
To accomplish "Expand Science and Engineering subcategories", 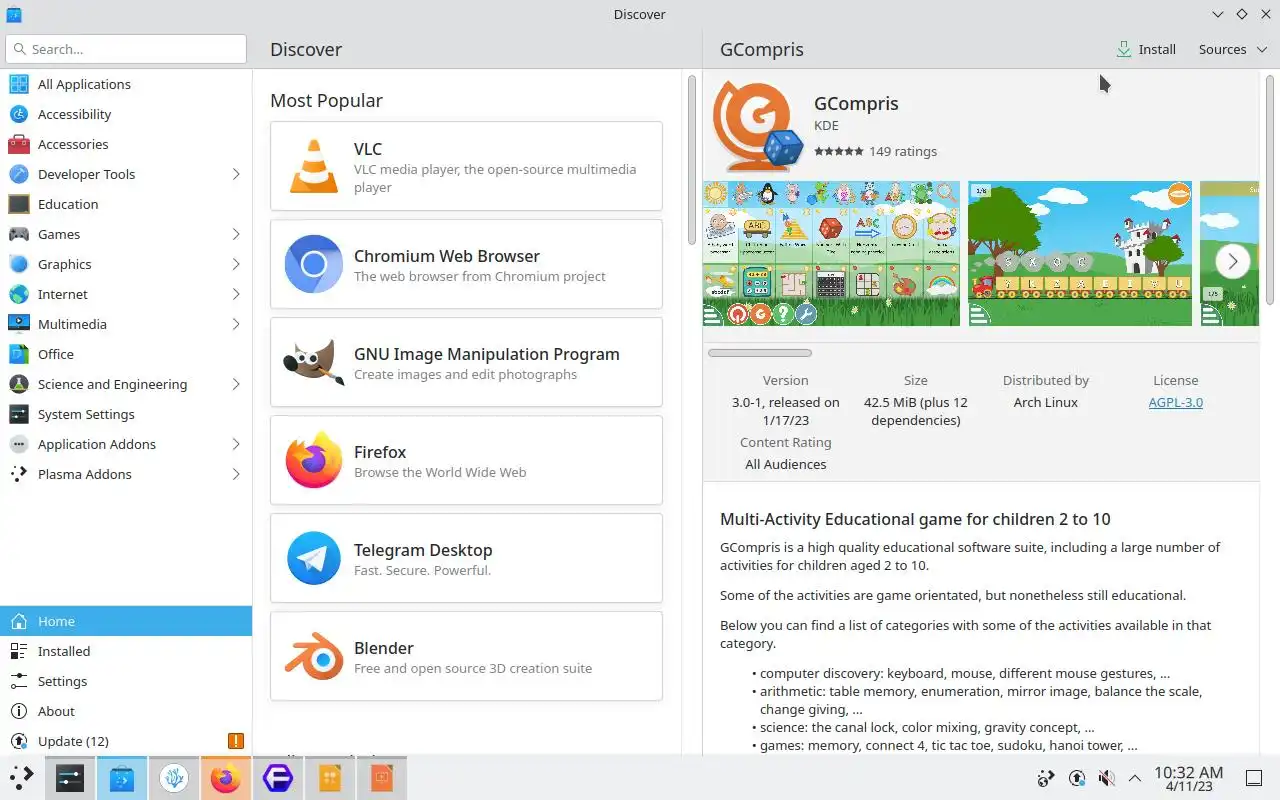I will coord(236,384).
